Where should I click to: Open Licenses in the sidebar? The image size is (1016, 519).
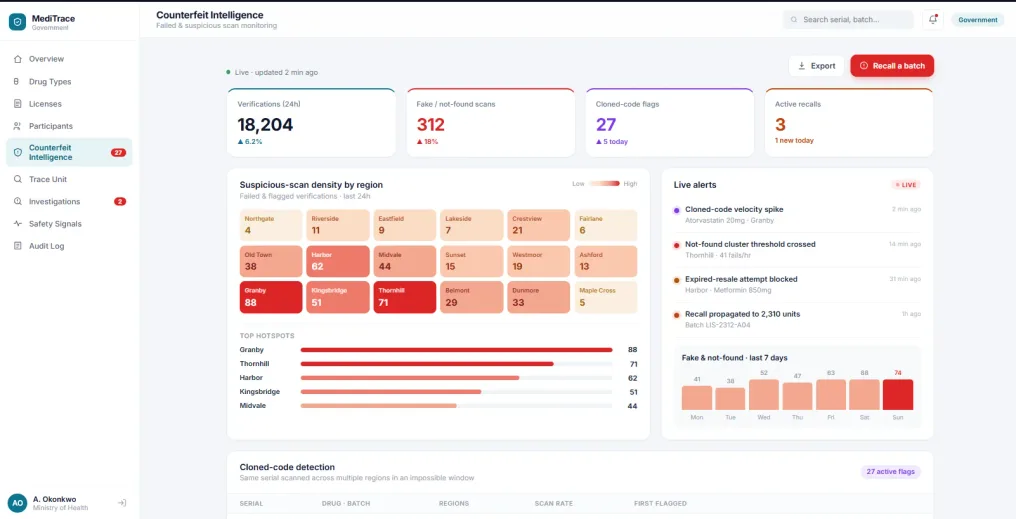click(69, 104)
